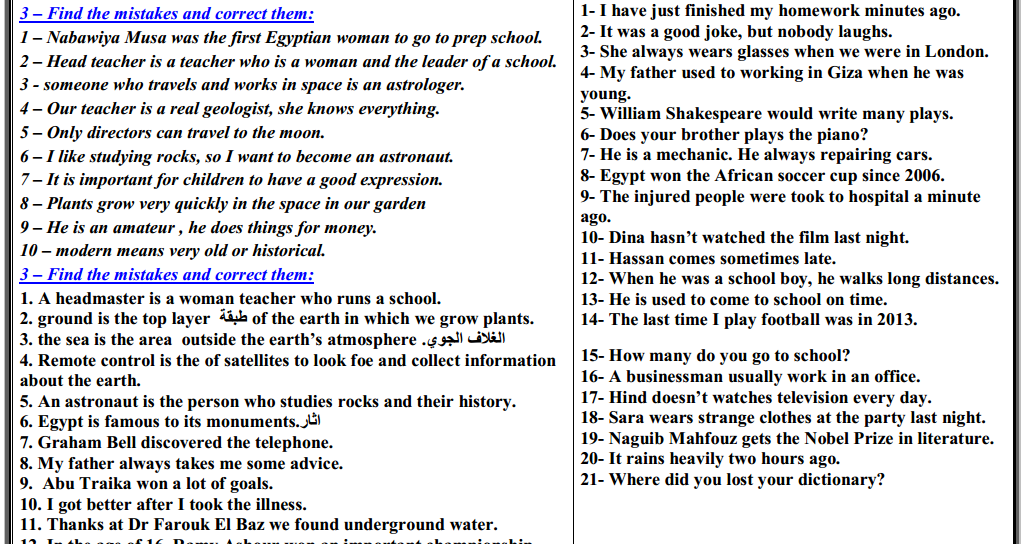
Task: Click sentence 'Dina hasn't watched the film last night'
Action: click(x=745, y=238)
